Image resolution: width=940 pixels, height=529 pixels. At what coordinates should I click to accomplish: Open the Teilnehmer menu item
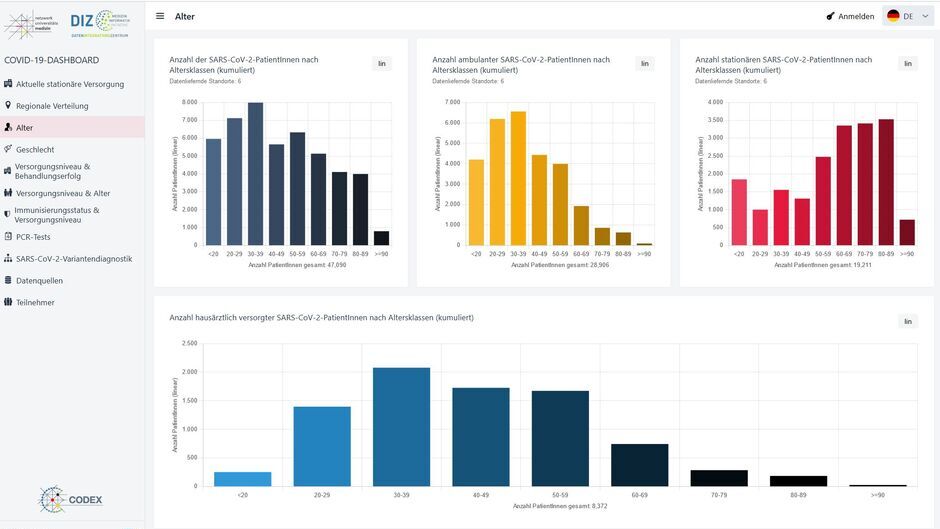click(72, 302)
